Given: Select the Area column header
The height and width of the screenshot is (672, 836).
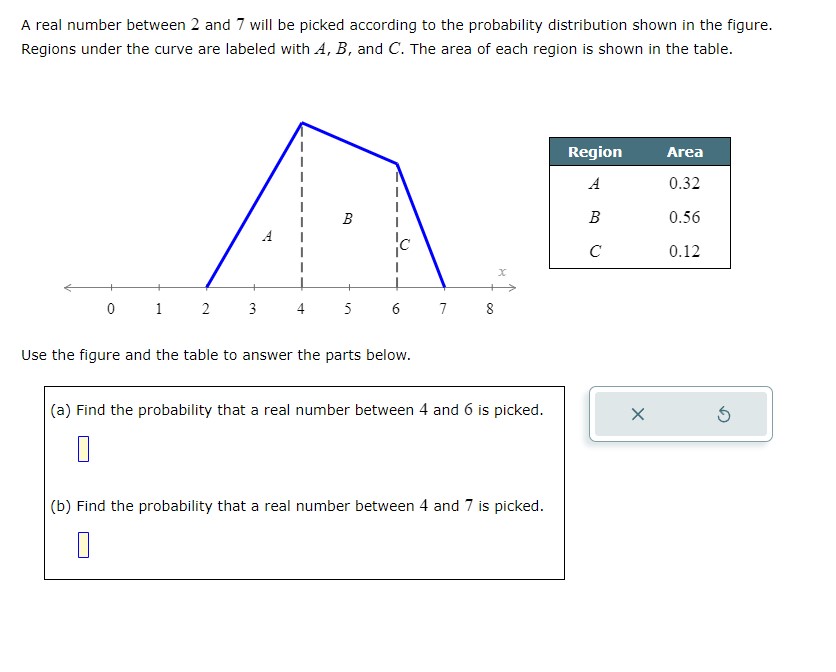Looking at the screenshot, I should coord(686,152).
